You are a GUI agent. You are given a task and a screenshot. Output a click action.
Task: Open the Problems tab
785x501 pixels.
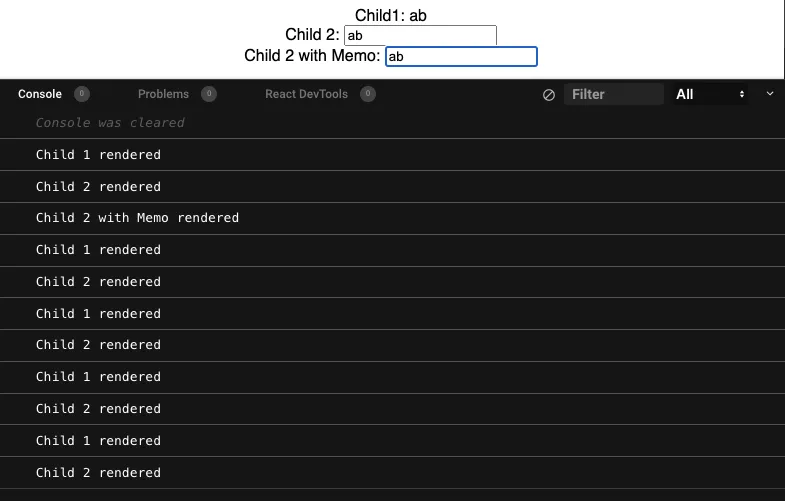coord(163,94)
